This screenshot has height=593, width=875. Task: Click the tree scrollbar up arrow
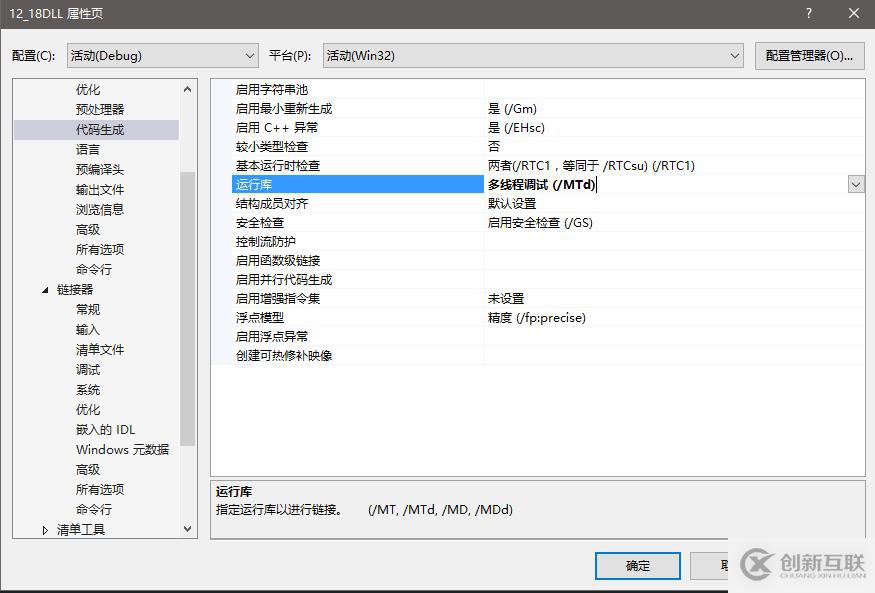click(188, 89)
